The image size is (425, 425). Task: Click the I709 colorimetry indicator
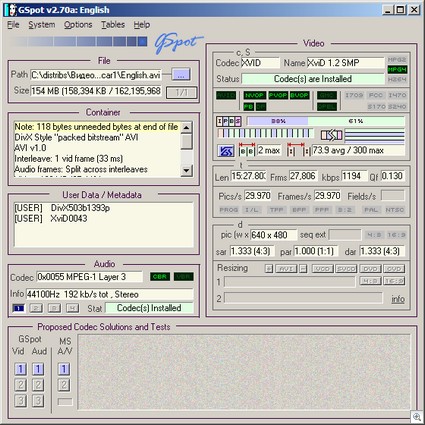click(354, 95)
